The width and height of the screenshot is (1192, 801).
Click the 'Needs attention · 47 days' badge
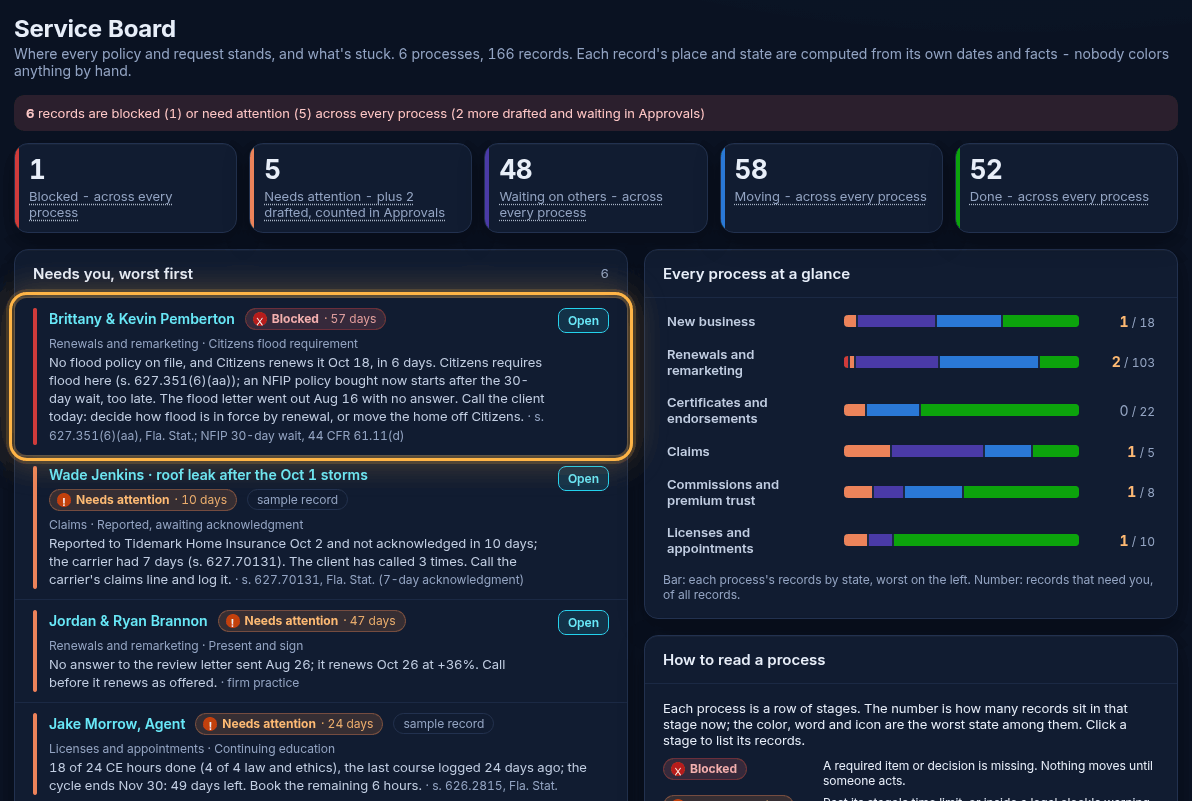[312, 622]
